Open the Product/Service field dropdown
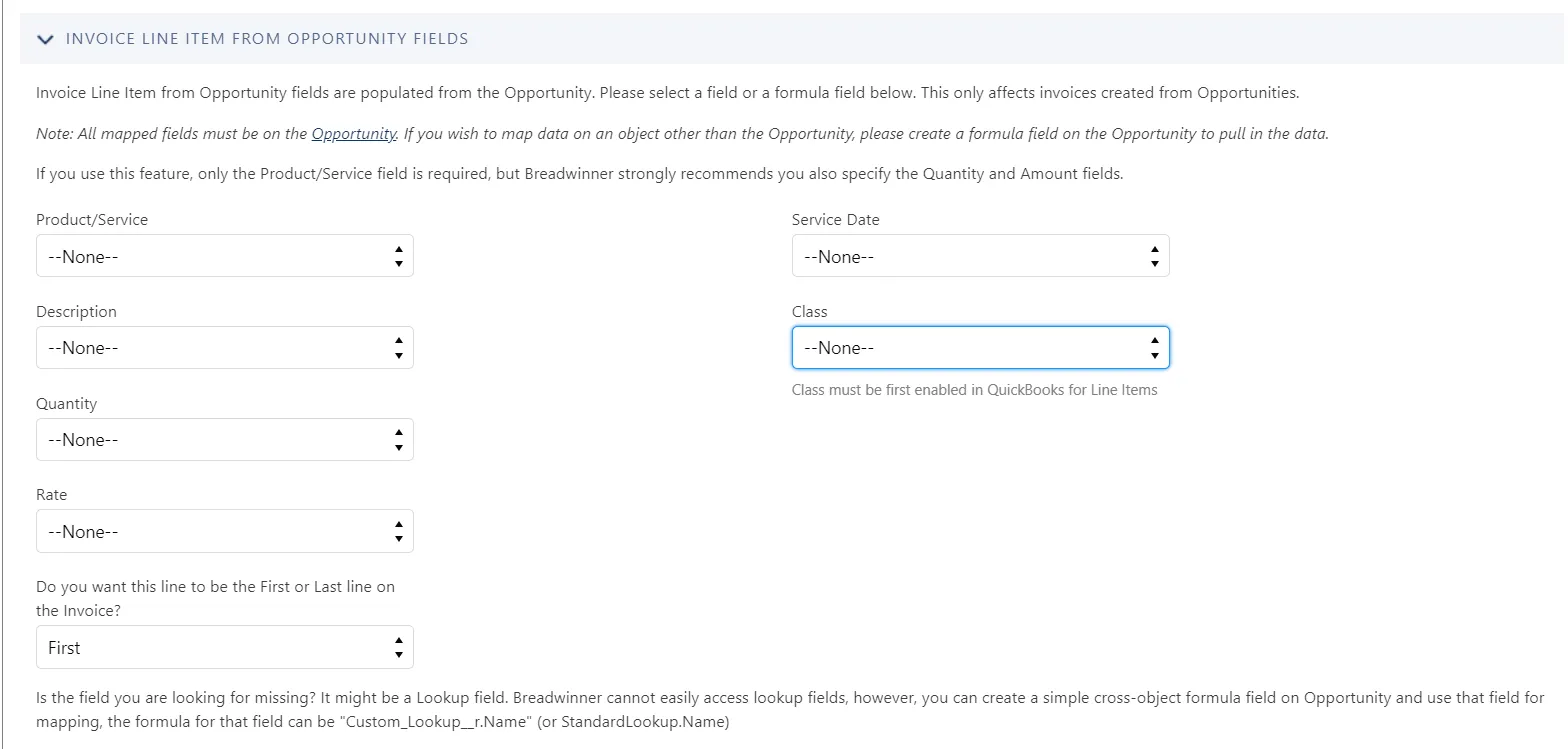 click(225, 256)
